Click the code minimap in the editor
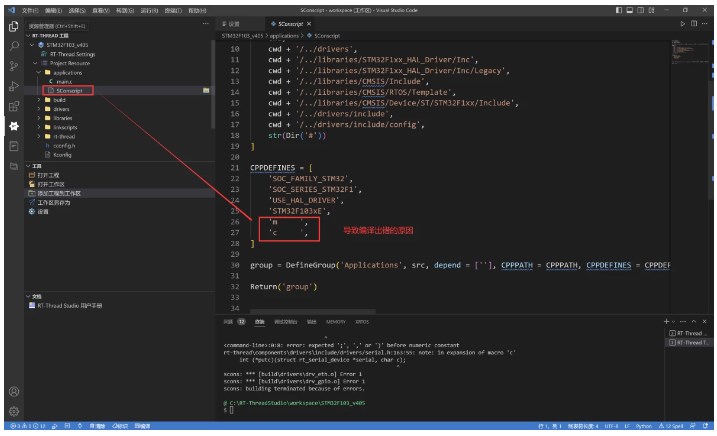Image resolution: width=717 pixels, height=436 pixels. (x=690, y=51)
